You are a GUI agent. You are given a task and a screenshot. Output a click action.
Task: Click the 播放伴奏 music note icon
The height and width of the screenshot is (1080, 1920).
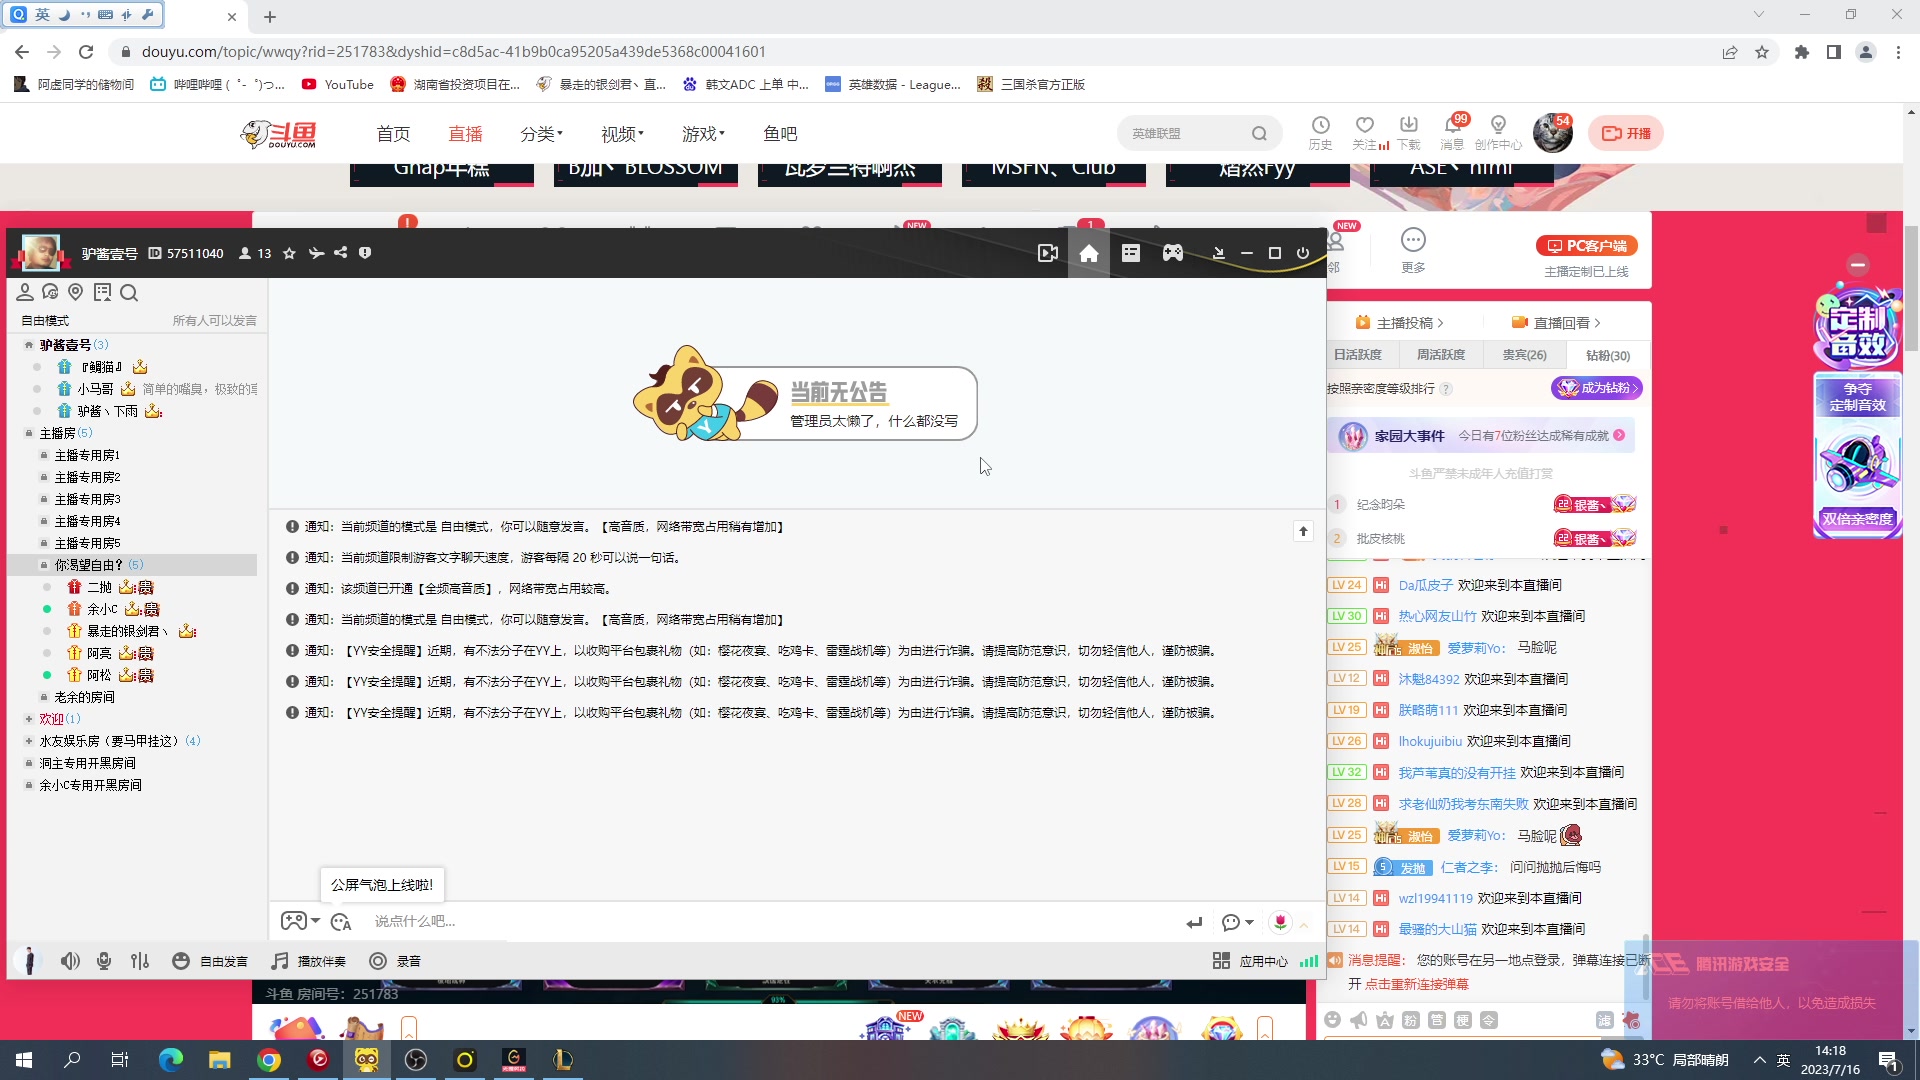280,961
